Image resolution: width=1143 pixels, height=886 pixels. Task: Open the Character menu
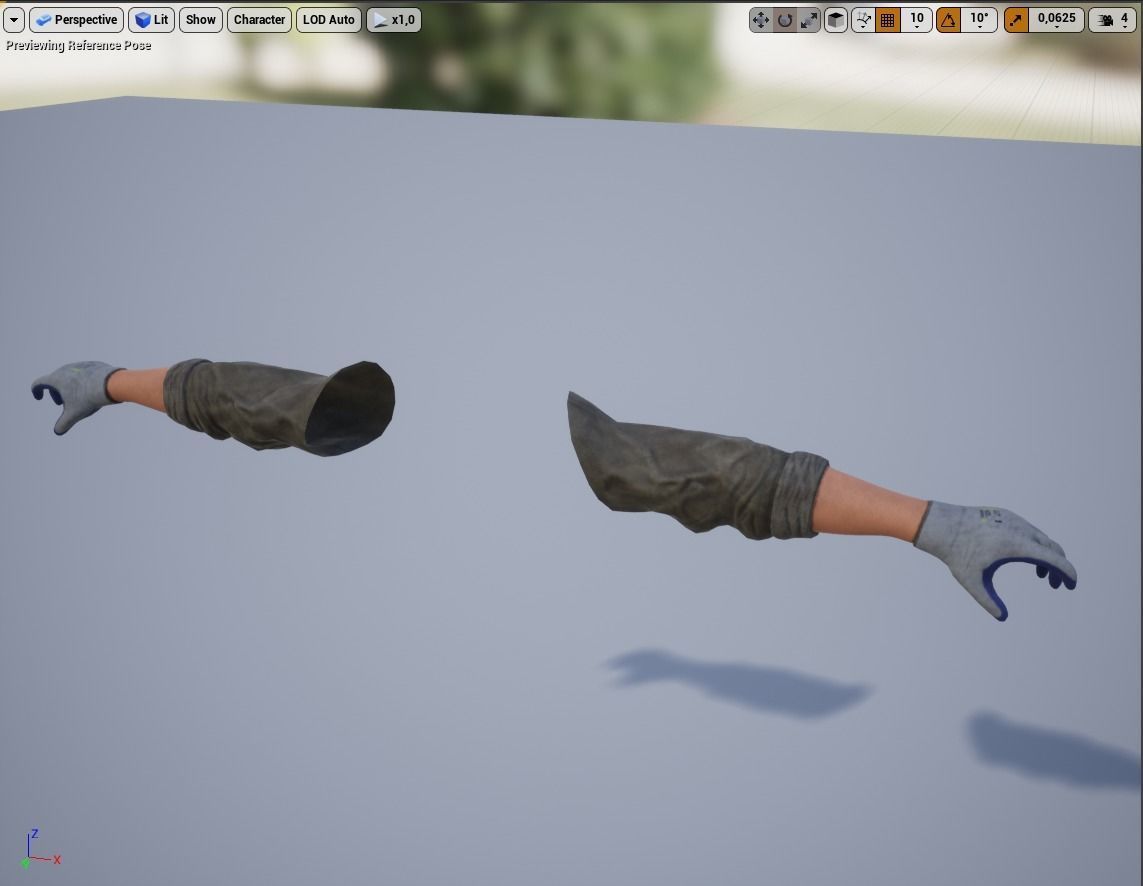(x=260, y=20)
